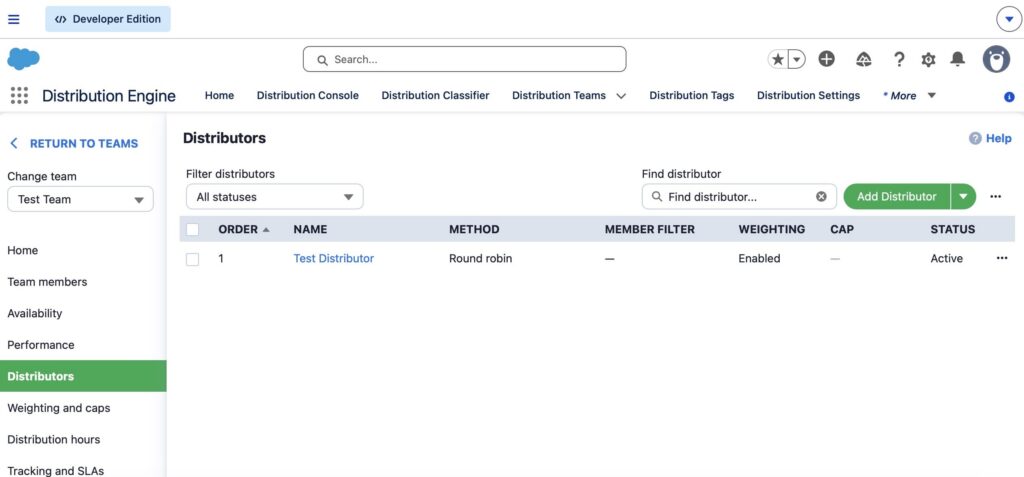The width and height of the screenshot is (1024, 477).
Task: Open the Distribution Classifier tab
Action: (x=435, y=95)
